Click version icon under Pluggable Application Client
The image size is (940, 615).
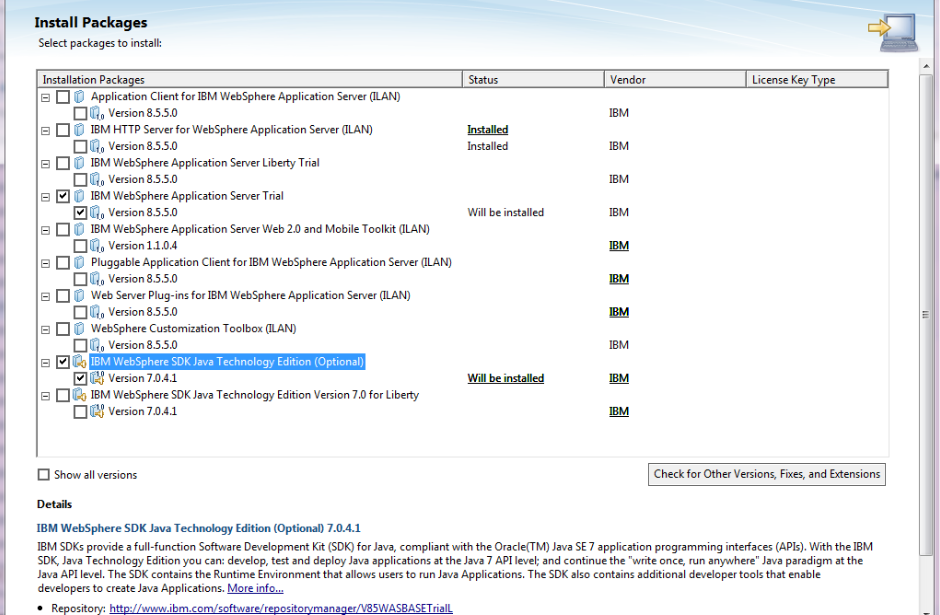[97, 279]
